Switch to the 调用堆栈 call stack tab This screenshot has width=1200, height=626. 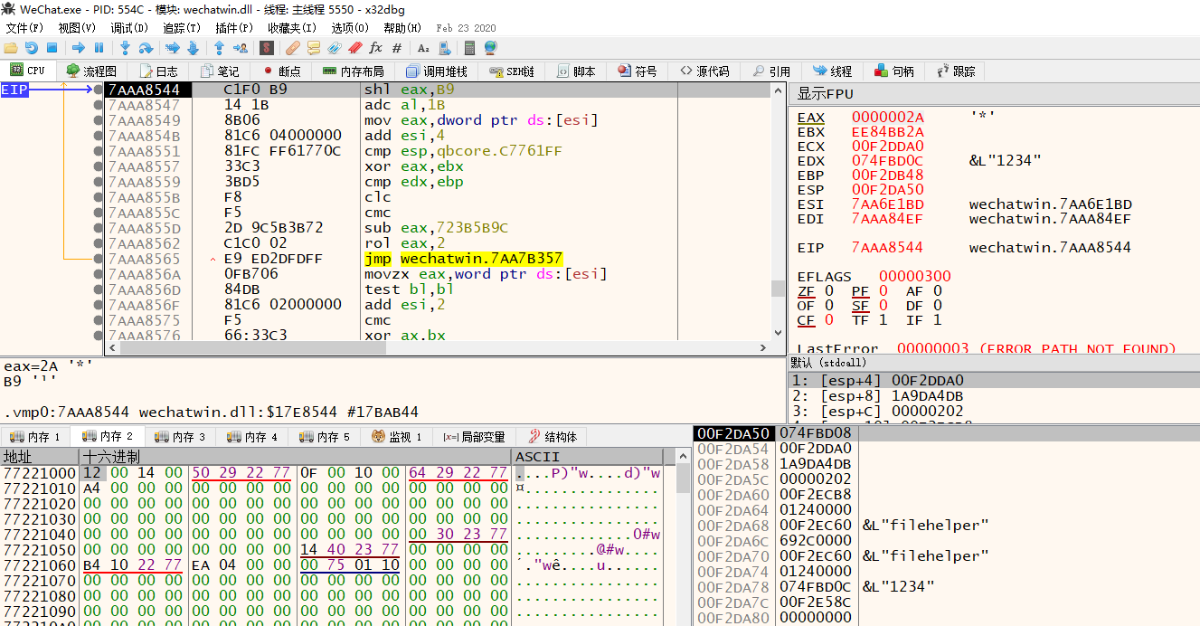pyautogui.click(x=437, y=71)
